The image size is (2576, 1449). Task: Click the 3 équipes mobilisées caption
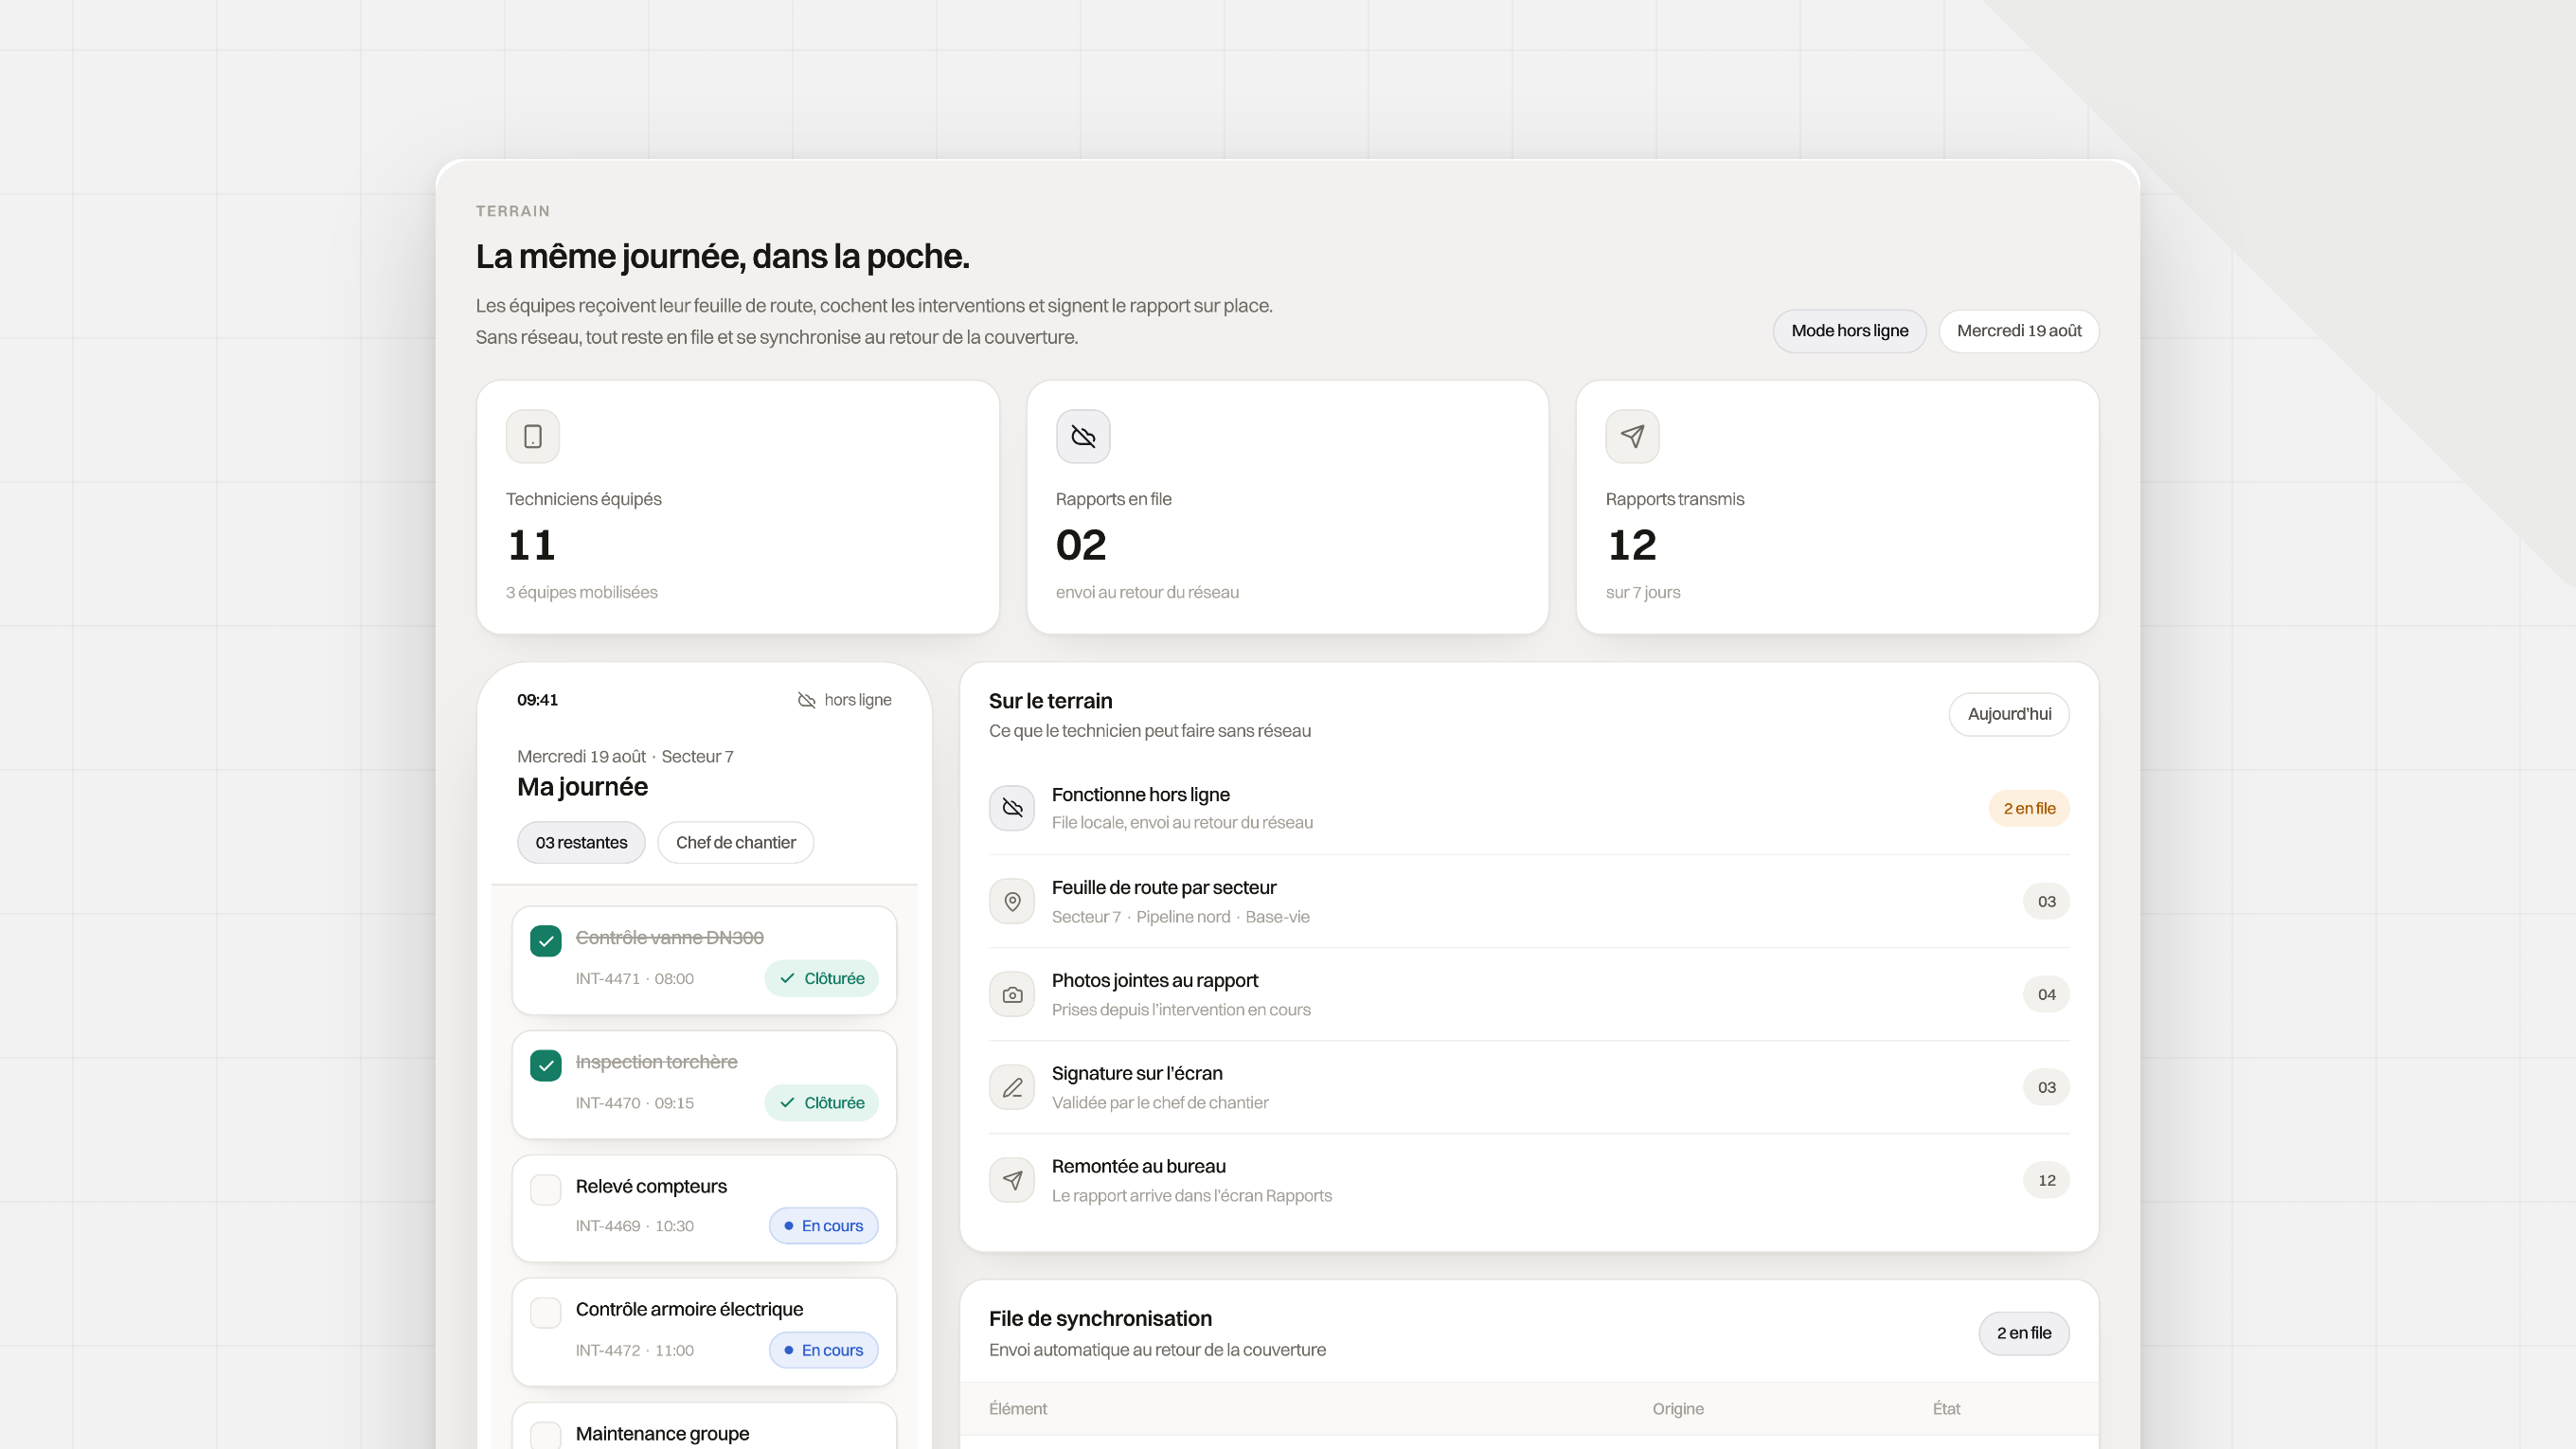click(581, 592)
